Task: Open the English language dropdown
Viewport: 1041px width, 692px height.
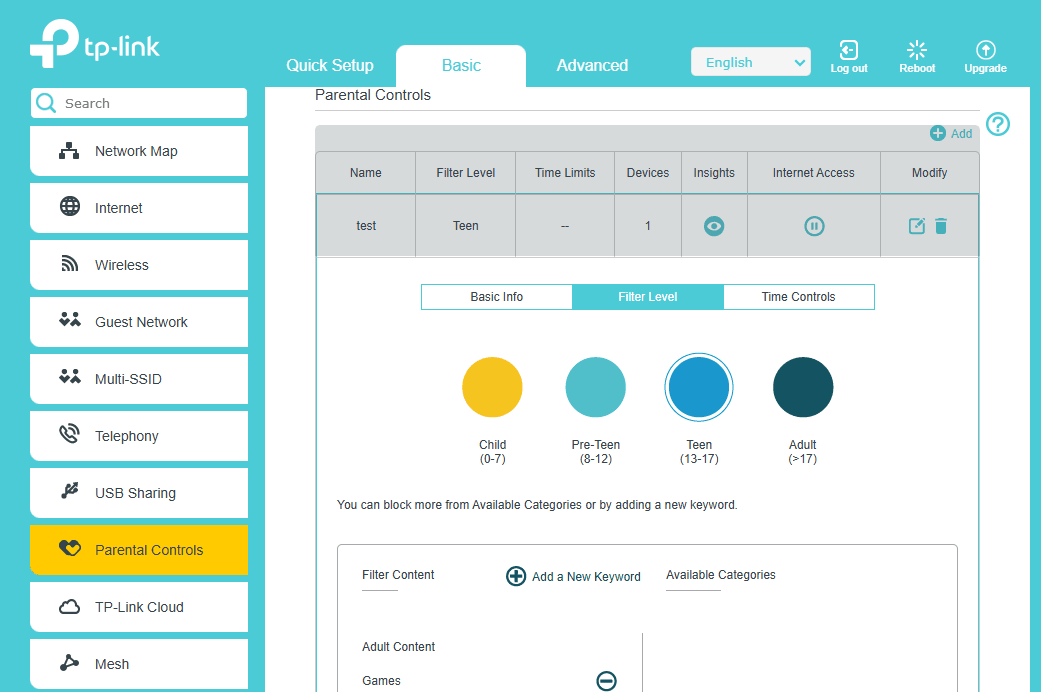Action: pos(750,62)
